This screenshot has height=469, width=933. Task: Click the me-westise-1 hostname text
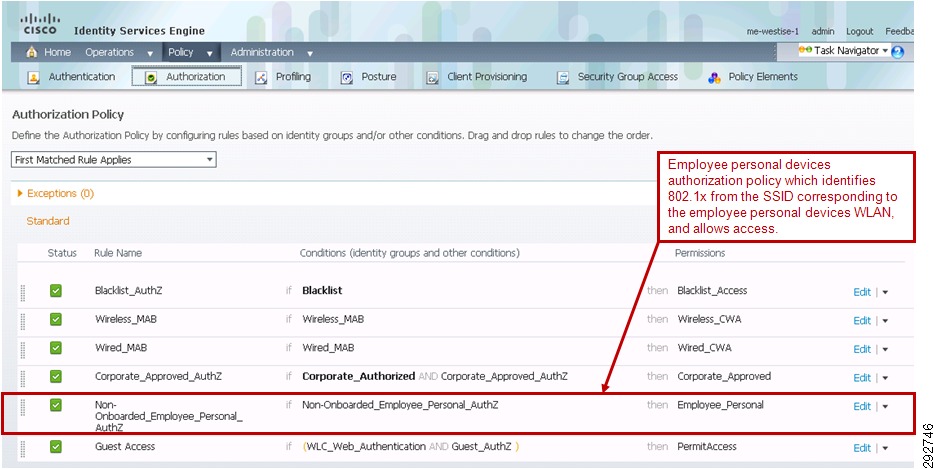(x=773, y=32)
